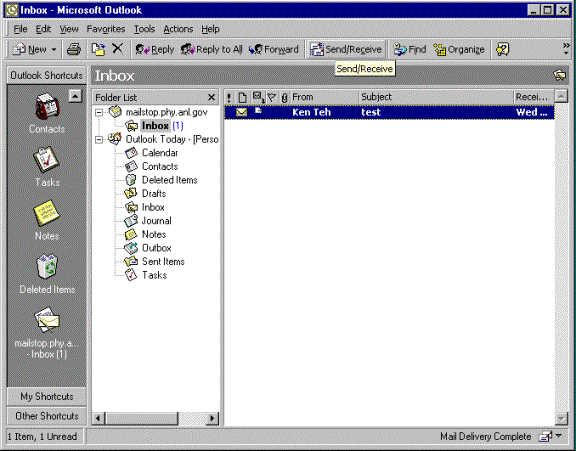Viewport: 576px width, 451px height.
Task: Click the Find button
Action: pyautogui.click(x=410, y=49)
